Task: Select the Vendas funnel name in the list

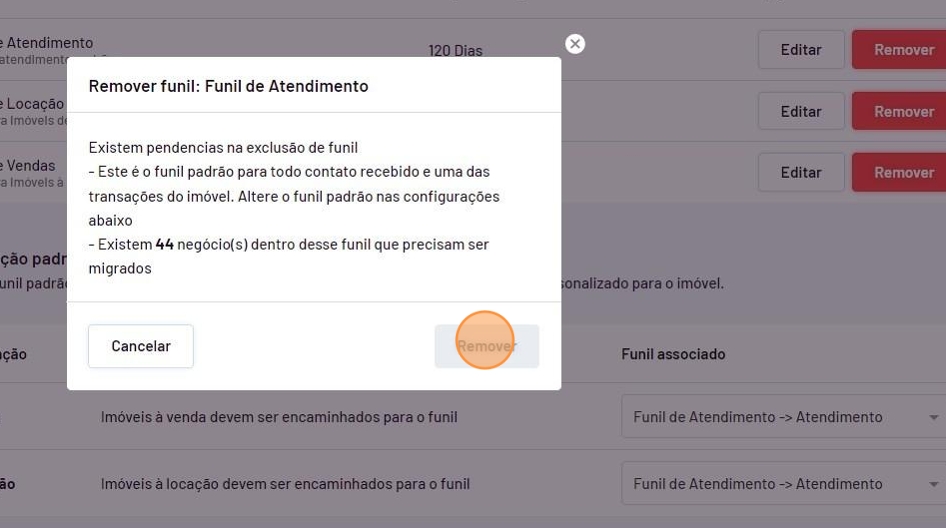Action: (x=29, y=166)
